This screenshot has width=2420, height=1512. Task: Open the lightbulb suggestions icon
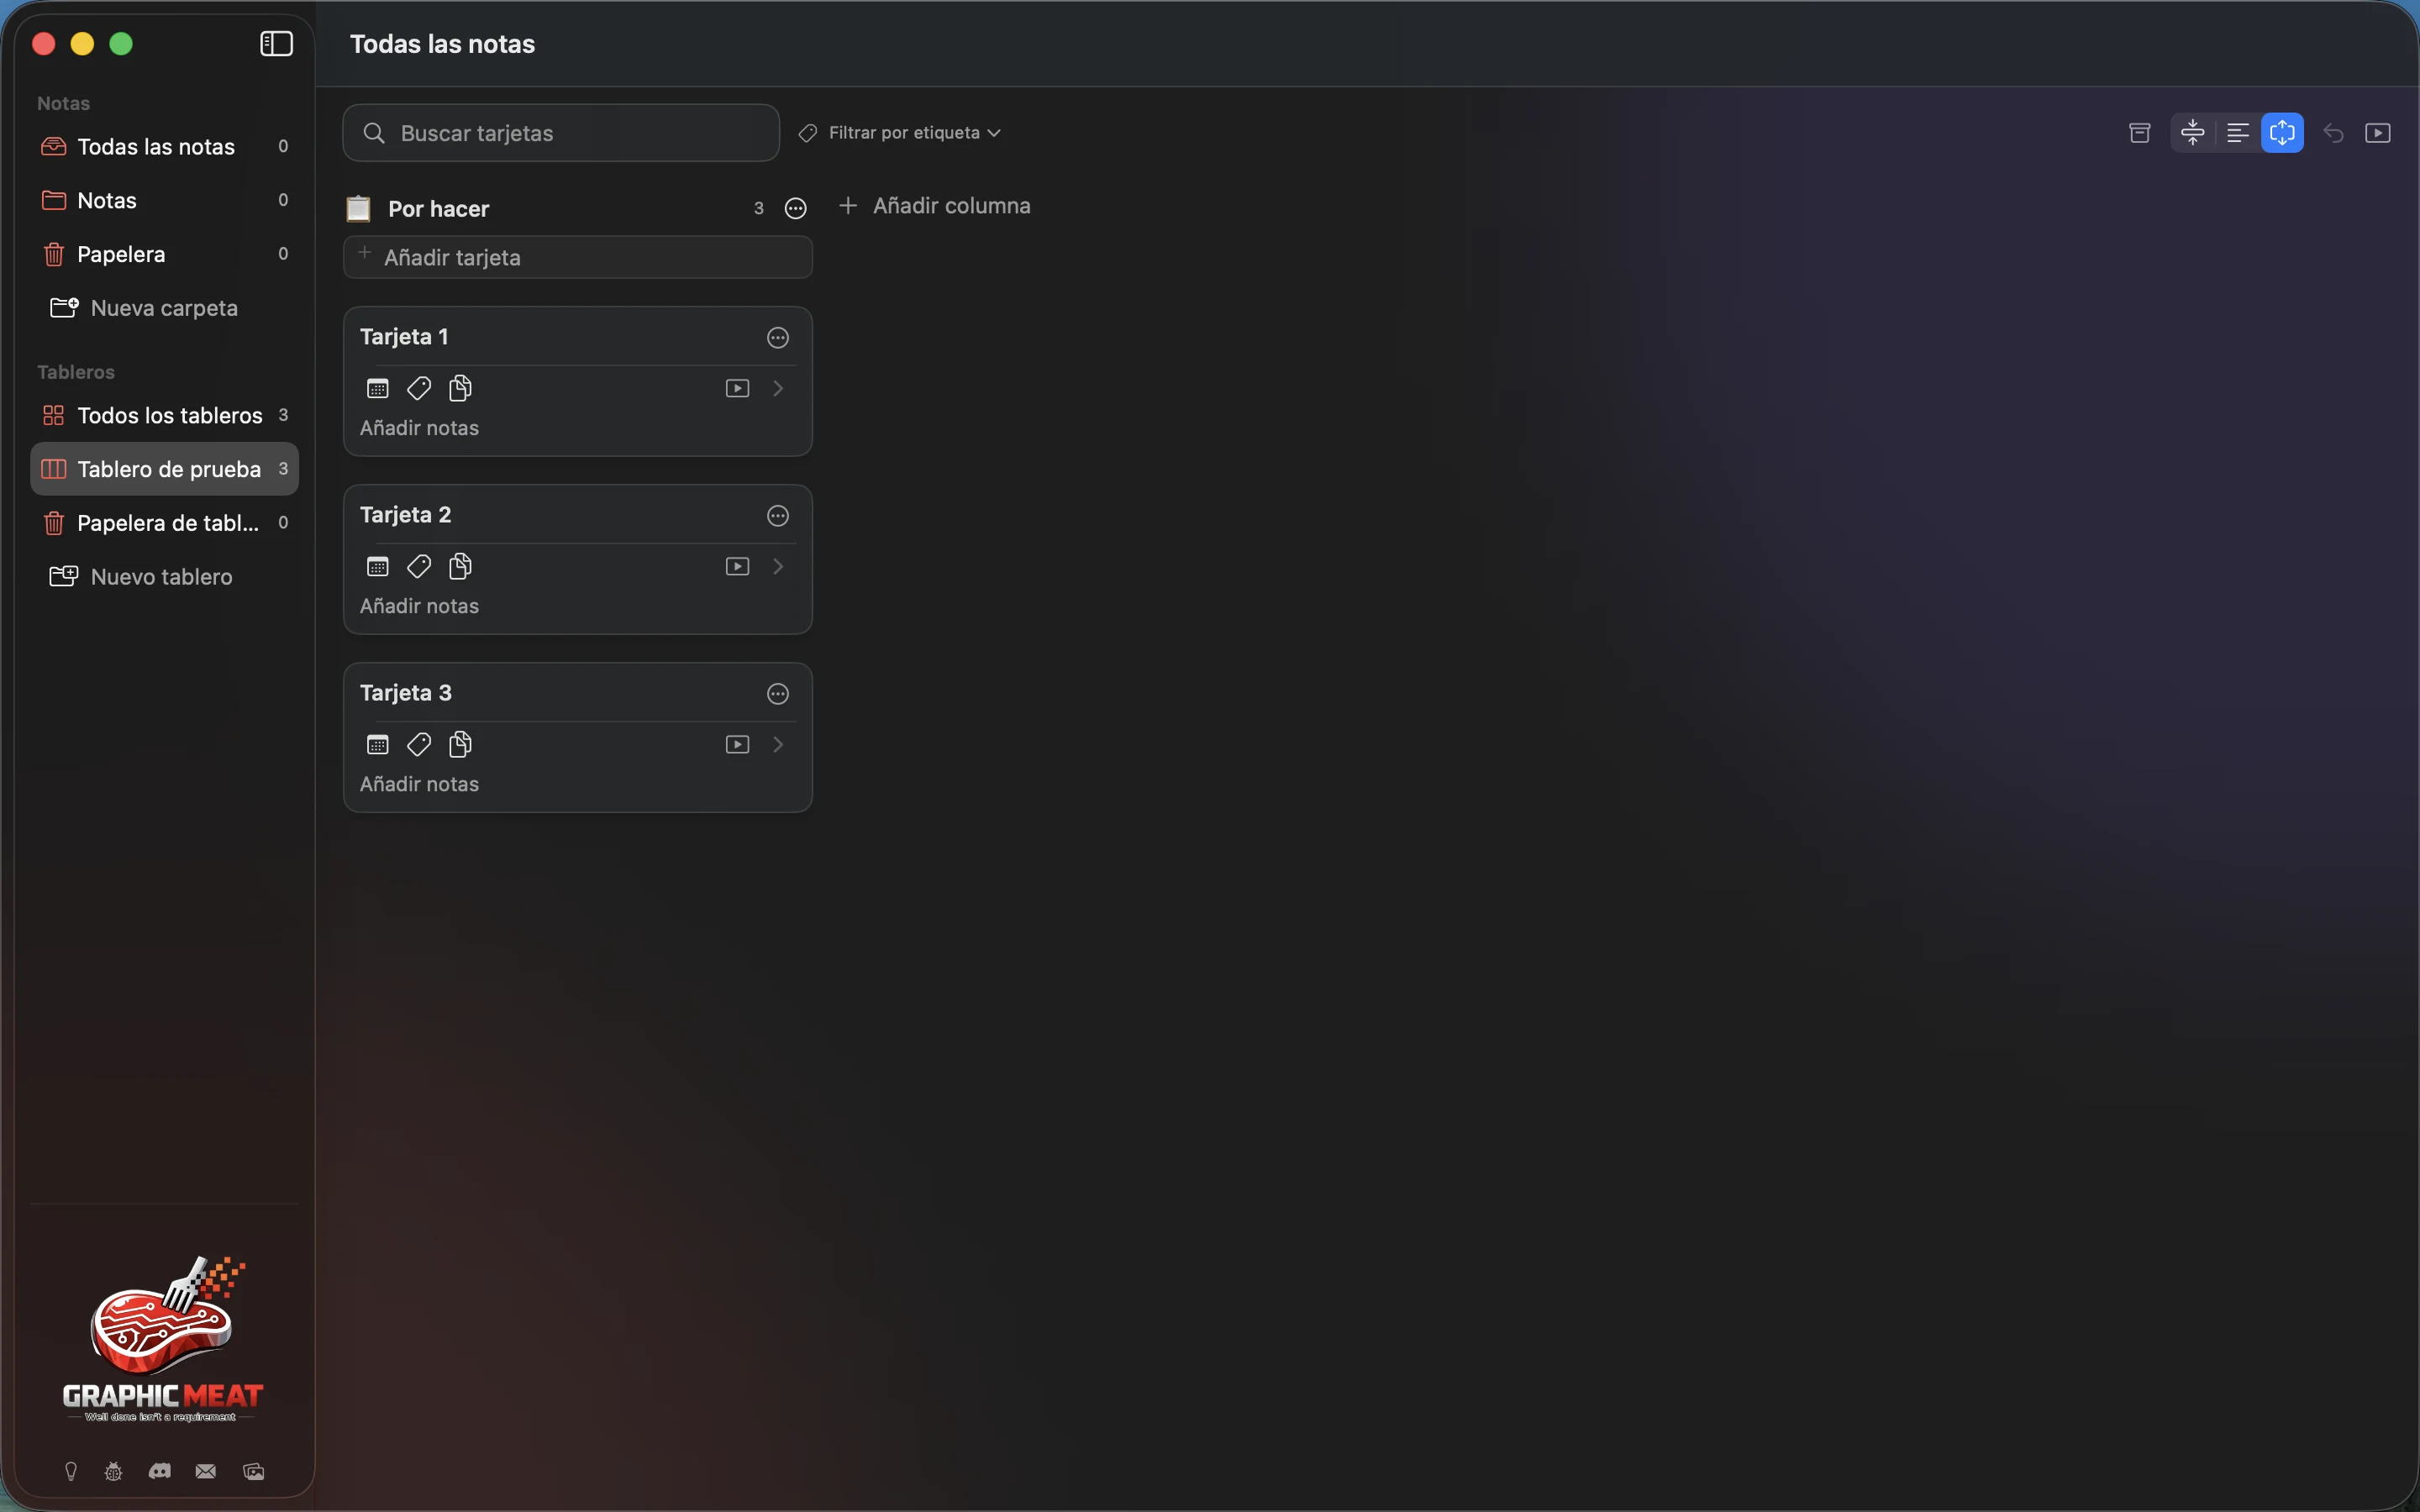tap(71, 1471)
